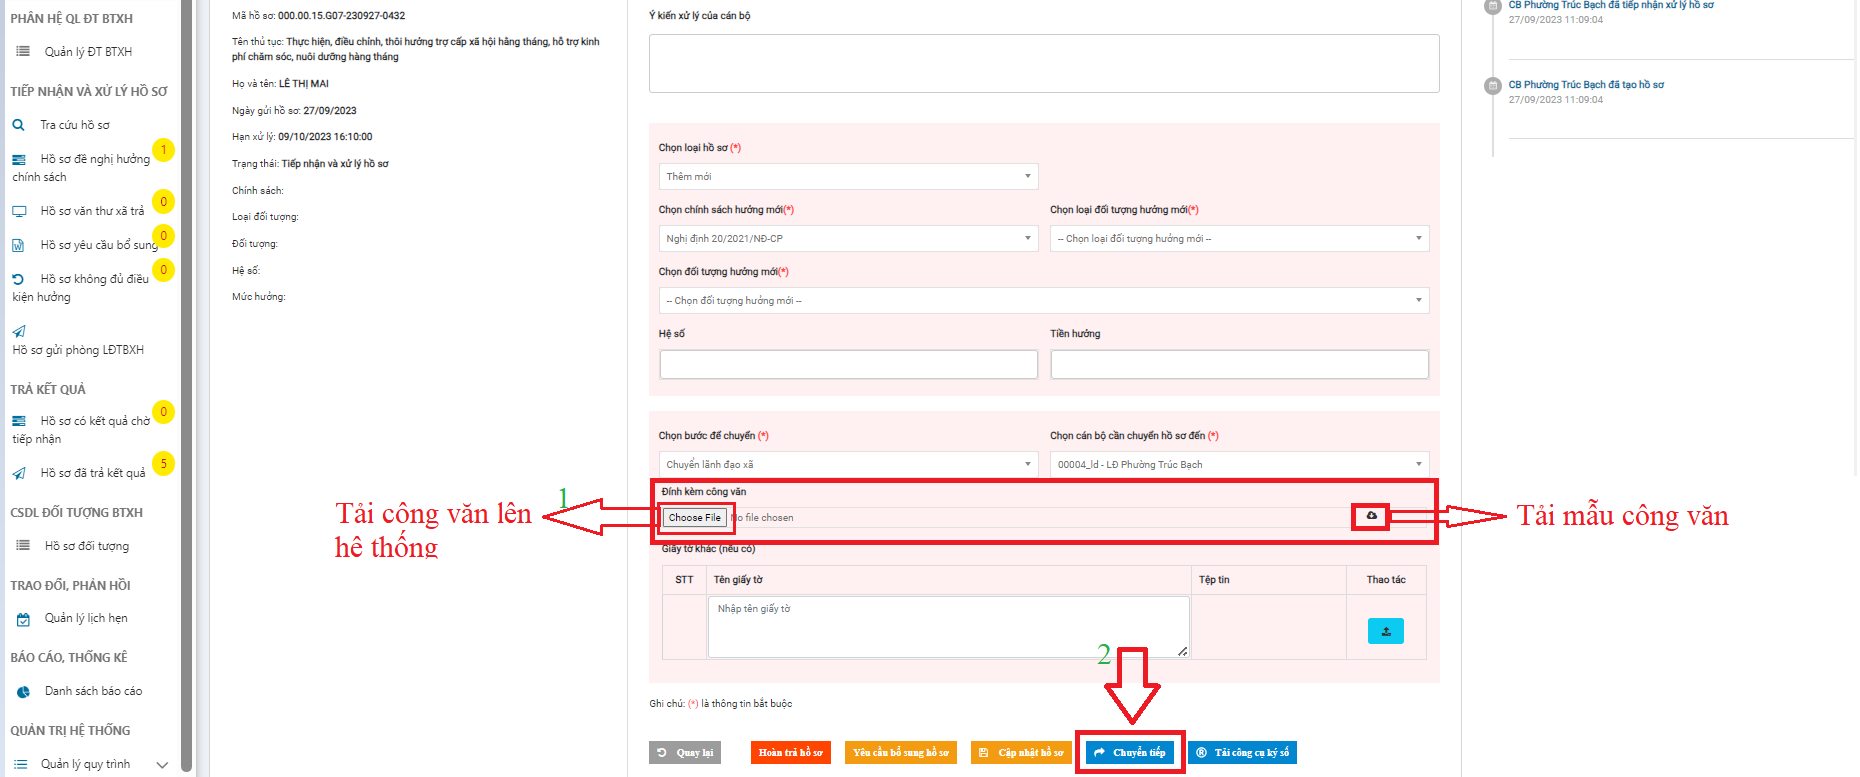Open the Chọn loại đối tượng hưởng mới dropdown
Screen dimensions: 1860x777
(1238, 239)
